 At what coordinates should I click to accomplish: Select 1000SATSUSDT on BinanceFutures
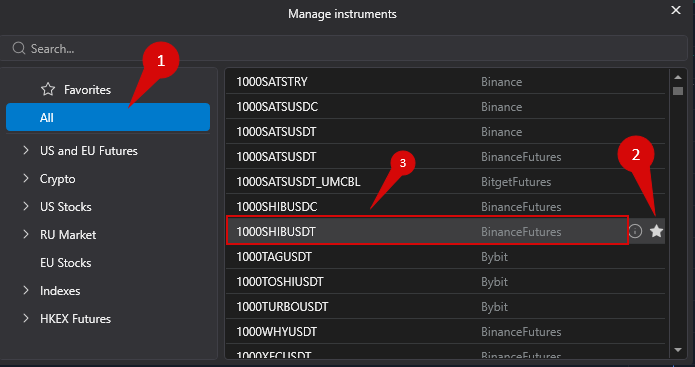pos(445,157)
